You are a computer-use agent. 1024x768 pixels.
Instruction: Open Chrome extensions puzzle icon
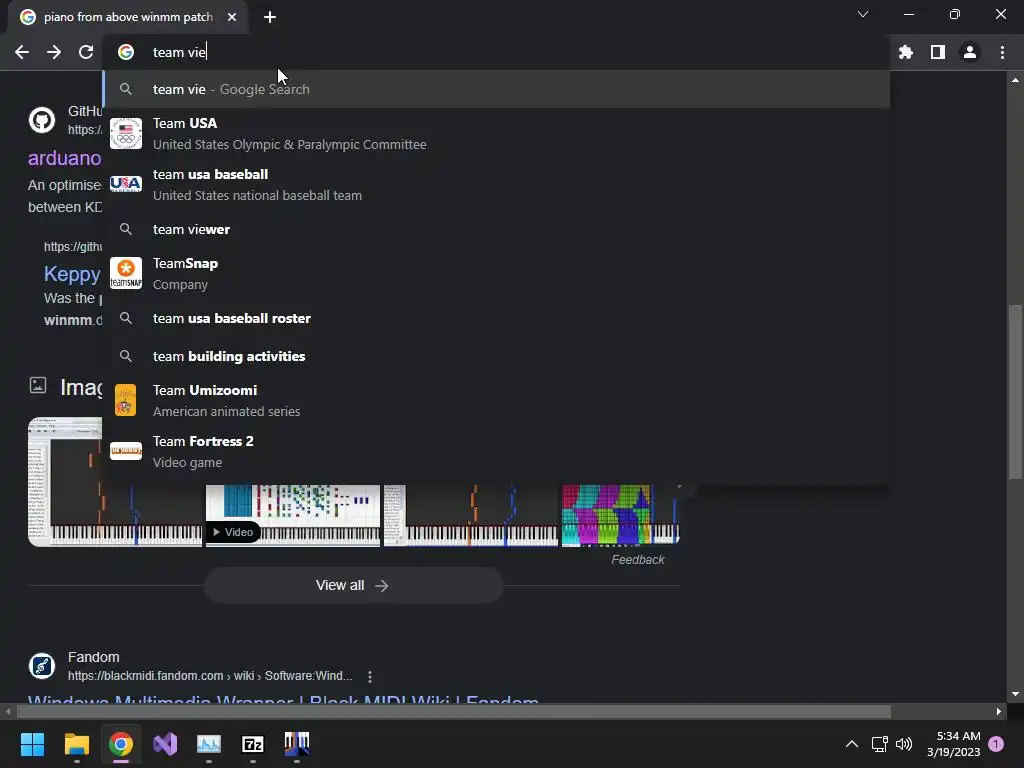pyautogui.click(x=906, y=52)
